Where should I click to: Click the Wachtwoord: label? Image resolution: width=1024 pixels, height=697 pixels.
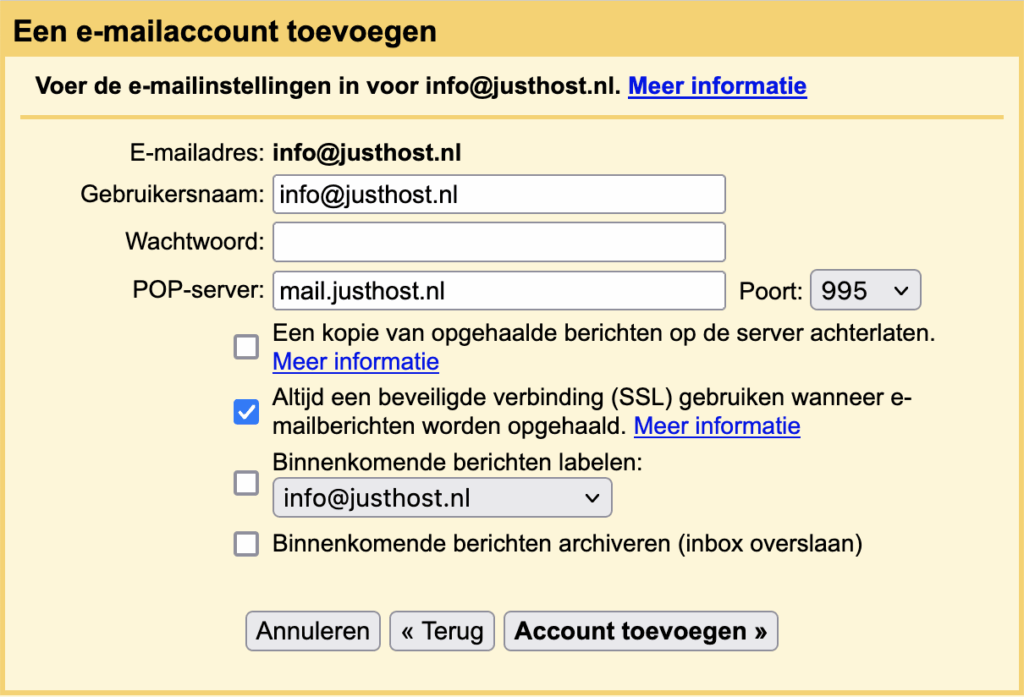[195, 242]
